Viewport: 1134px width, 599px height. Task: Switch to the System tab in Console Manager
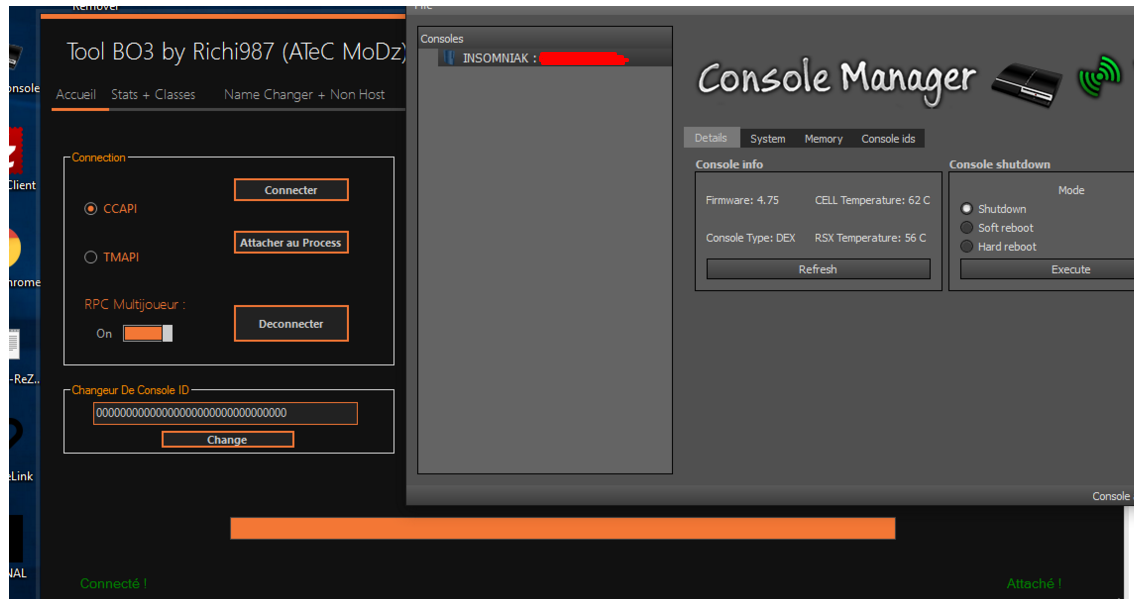pyautogui.click(x=767, y=138)
